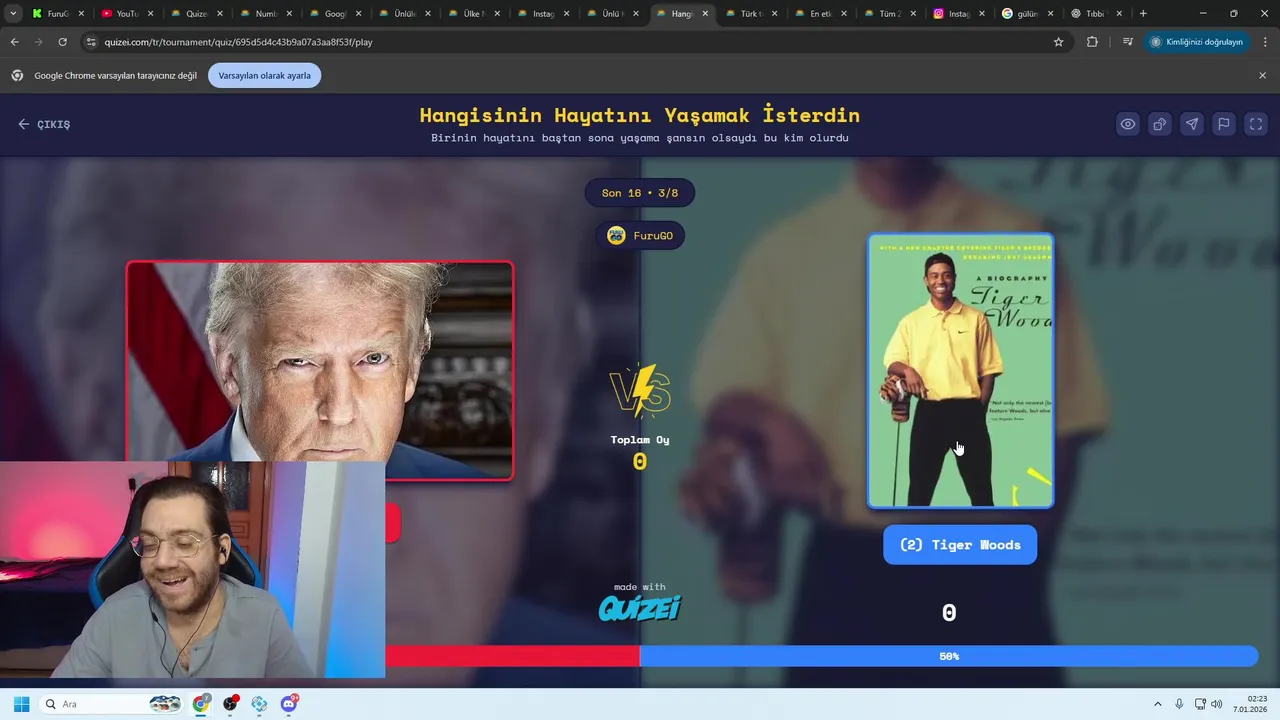Reload the page with the refresh icon
Screen dimensions: 1280x720
[x=62, y=42]
